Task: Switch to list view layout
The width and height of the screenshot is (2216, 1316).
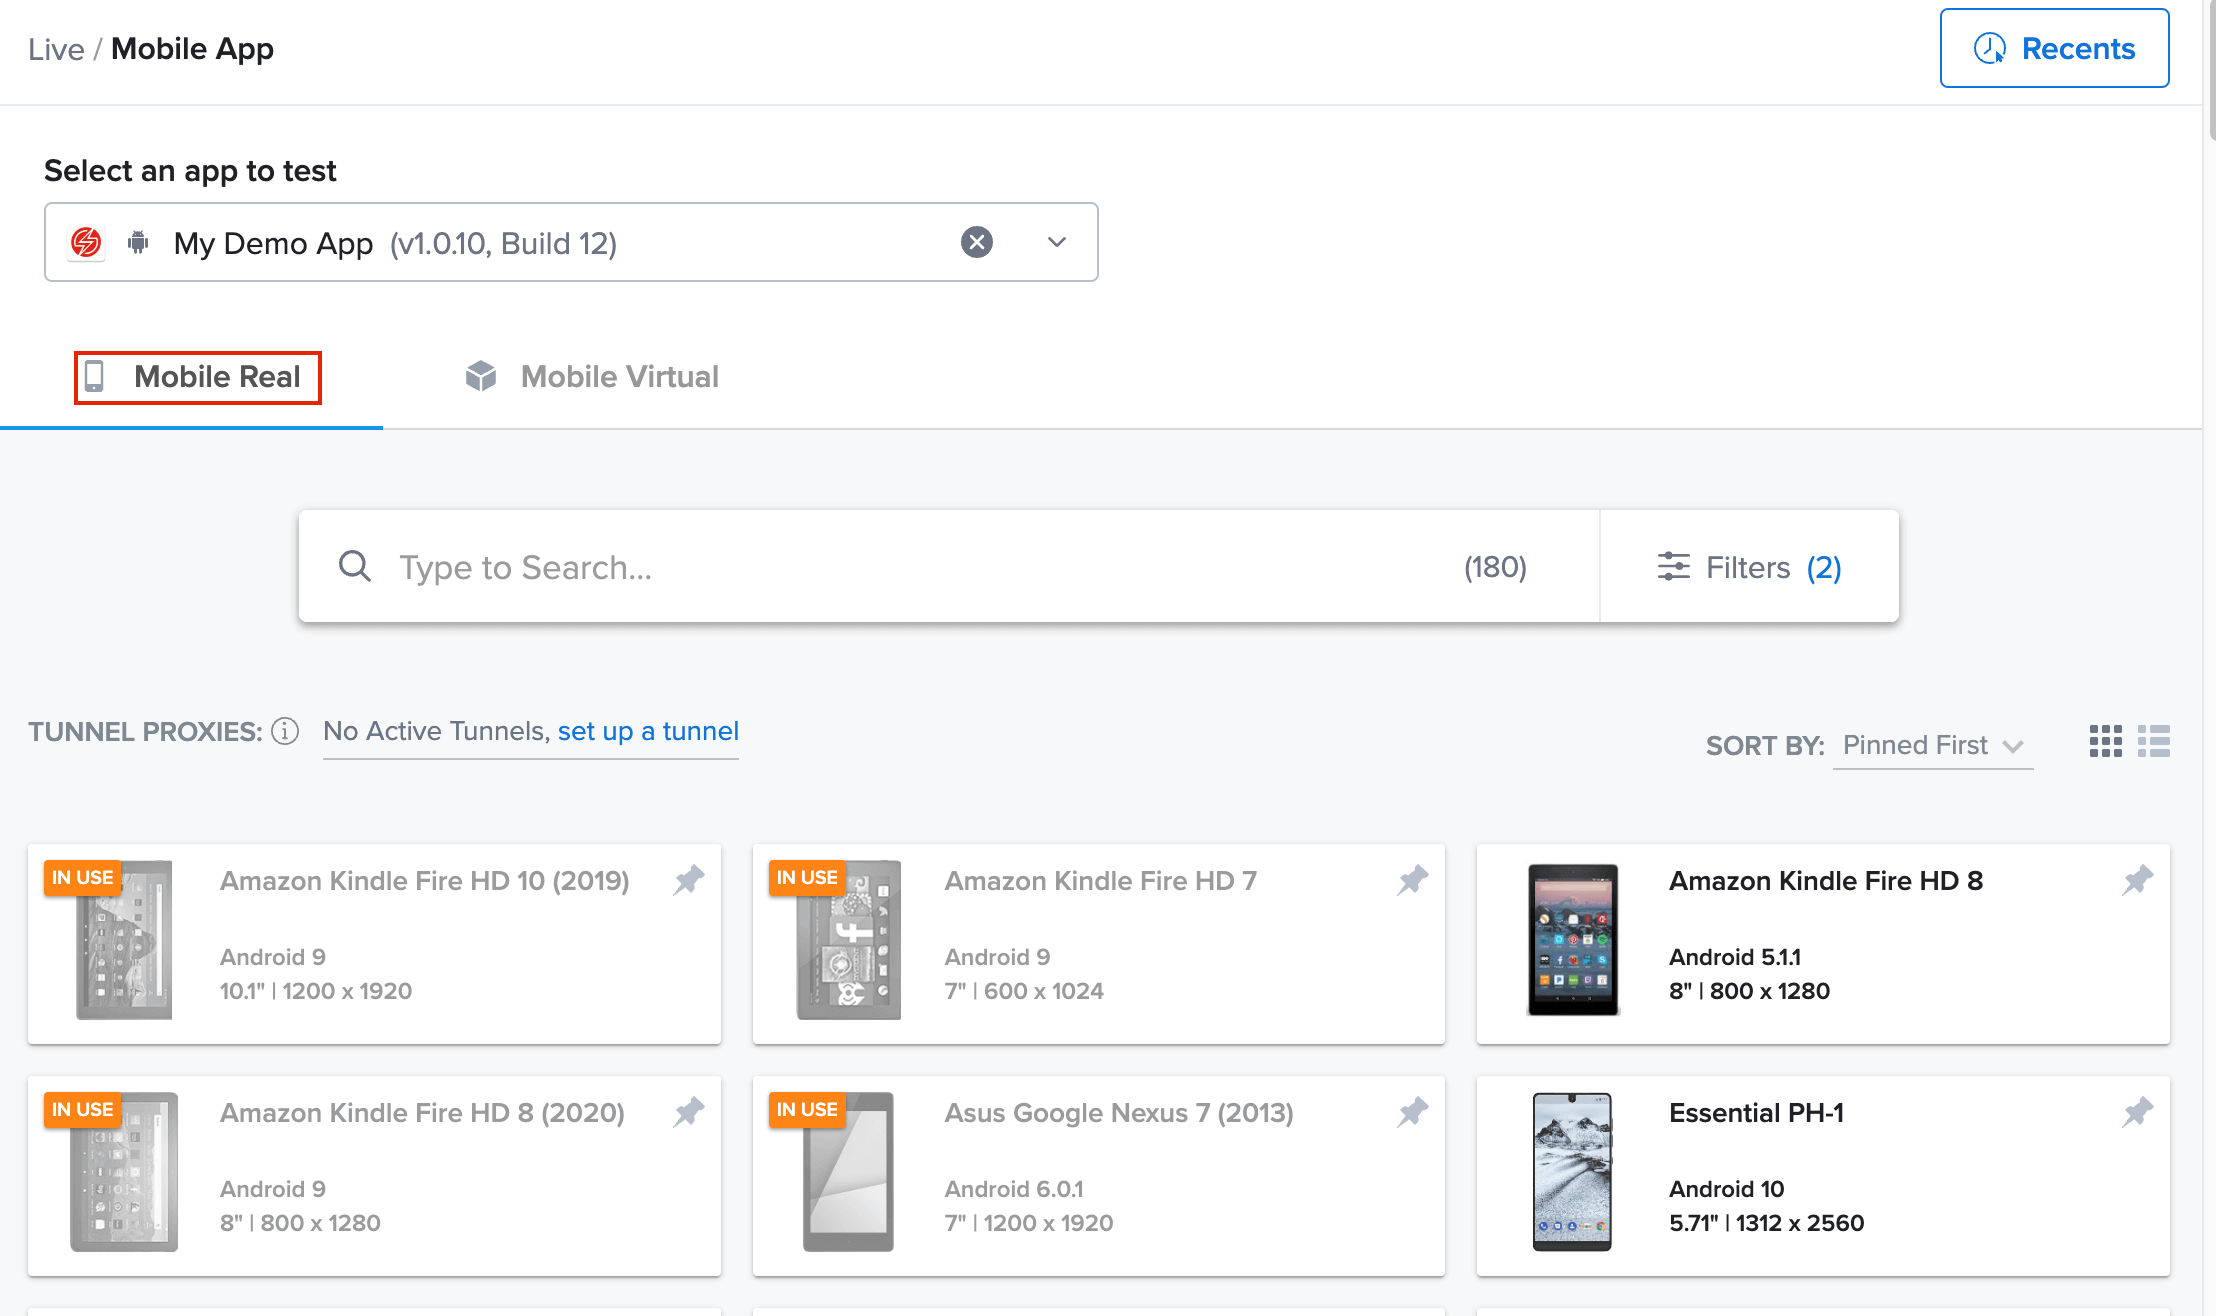Action: pyautogui.click(x=2153, y=741)
